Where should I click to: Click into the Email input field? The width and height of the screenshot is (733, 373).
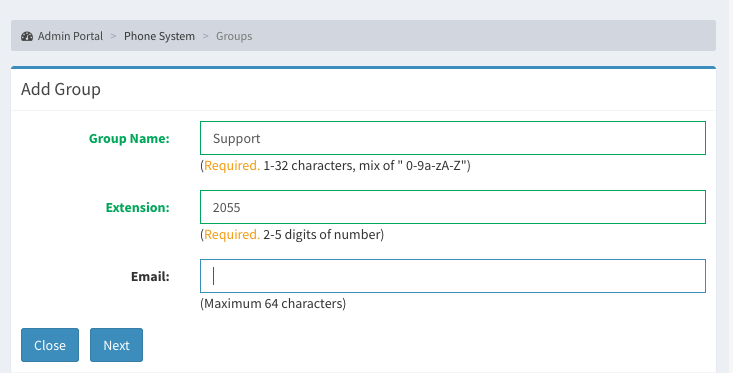point(453,276)
